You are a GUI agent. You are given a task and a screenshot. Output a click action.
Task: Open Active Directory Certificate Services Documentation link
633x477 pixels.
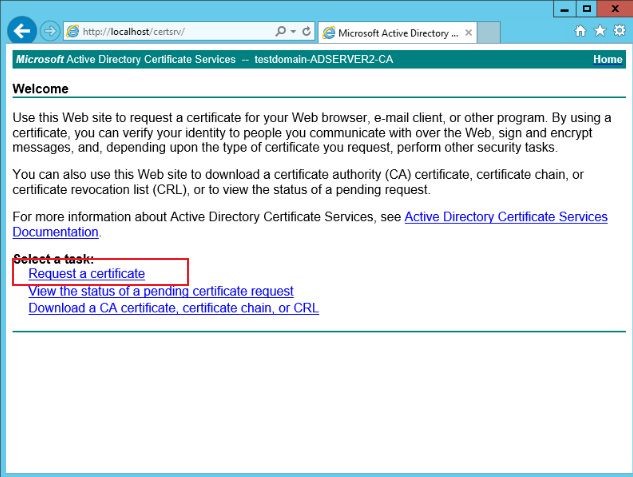point(310,224)
